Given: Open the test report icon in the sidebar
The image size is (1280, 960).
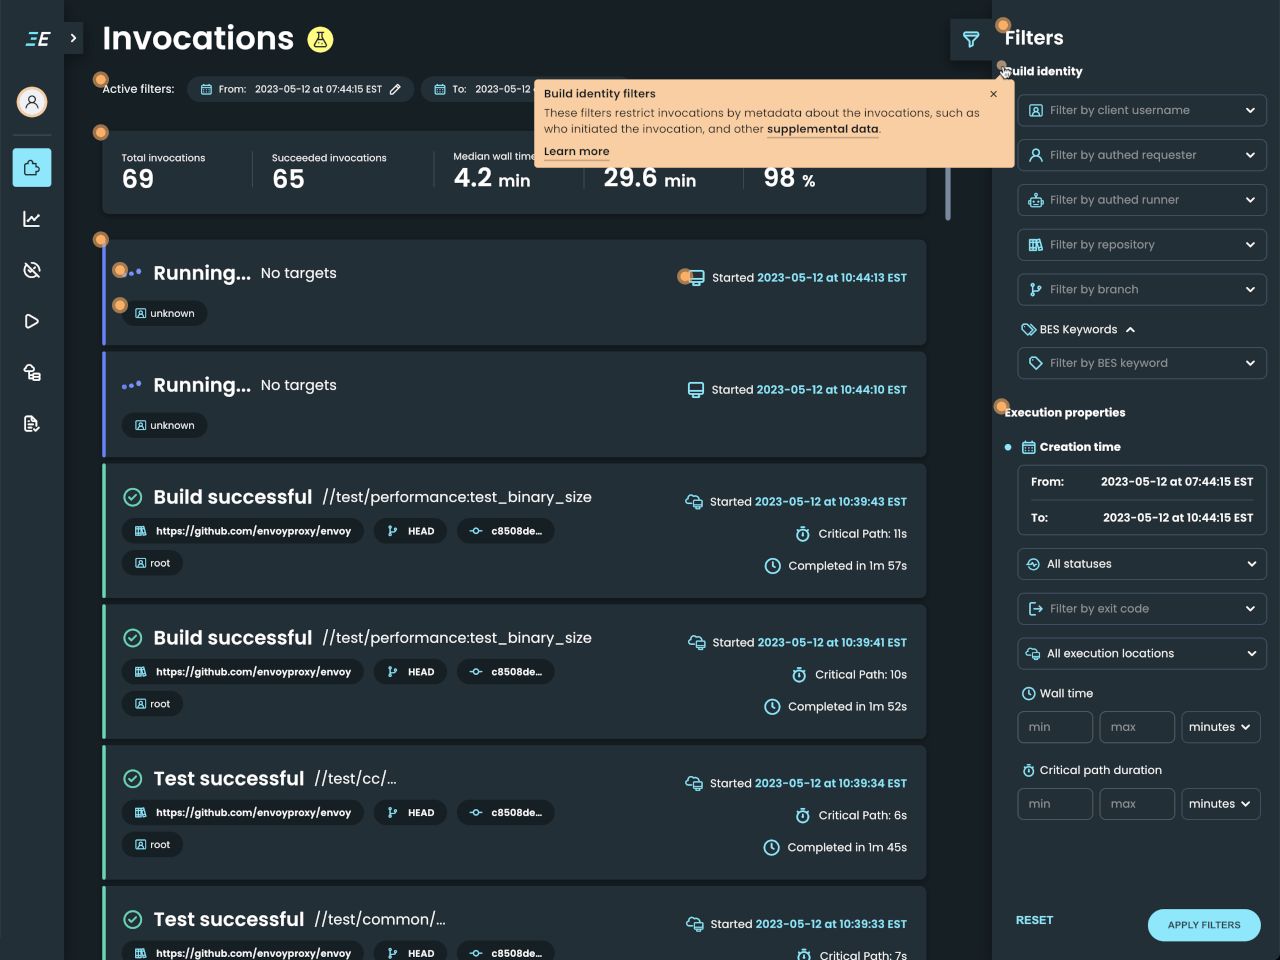Looking at the screenshot, I should coord(31,423).
